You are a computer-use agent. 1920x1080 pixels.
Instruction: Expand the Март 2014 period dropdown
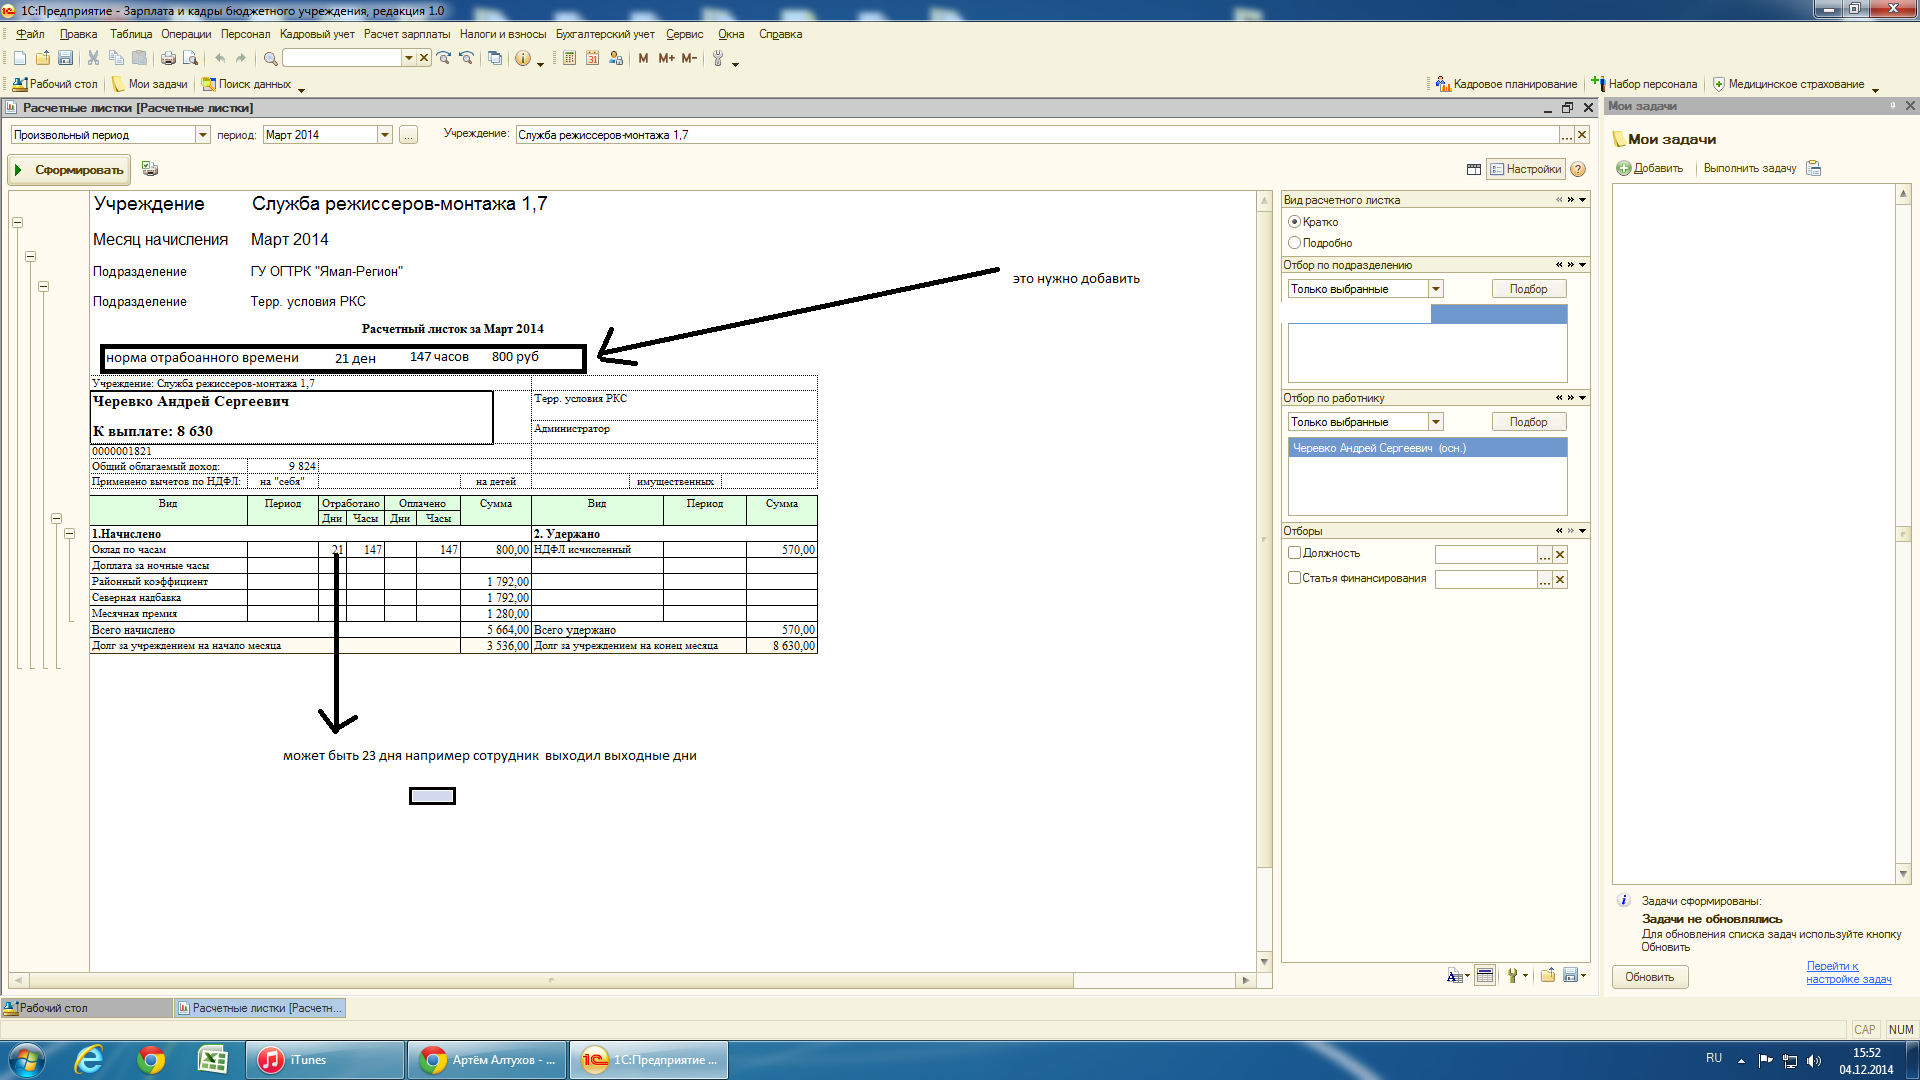click(x=385, y=135)
